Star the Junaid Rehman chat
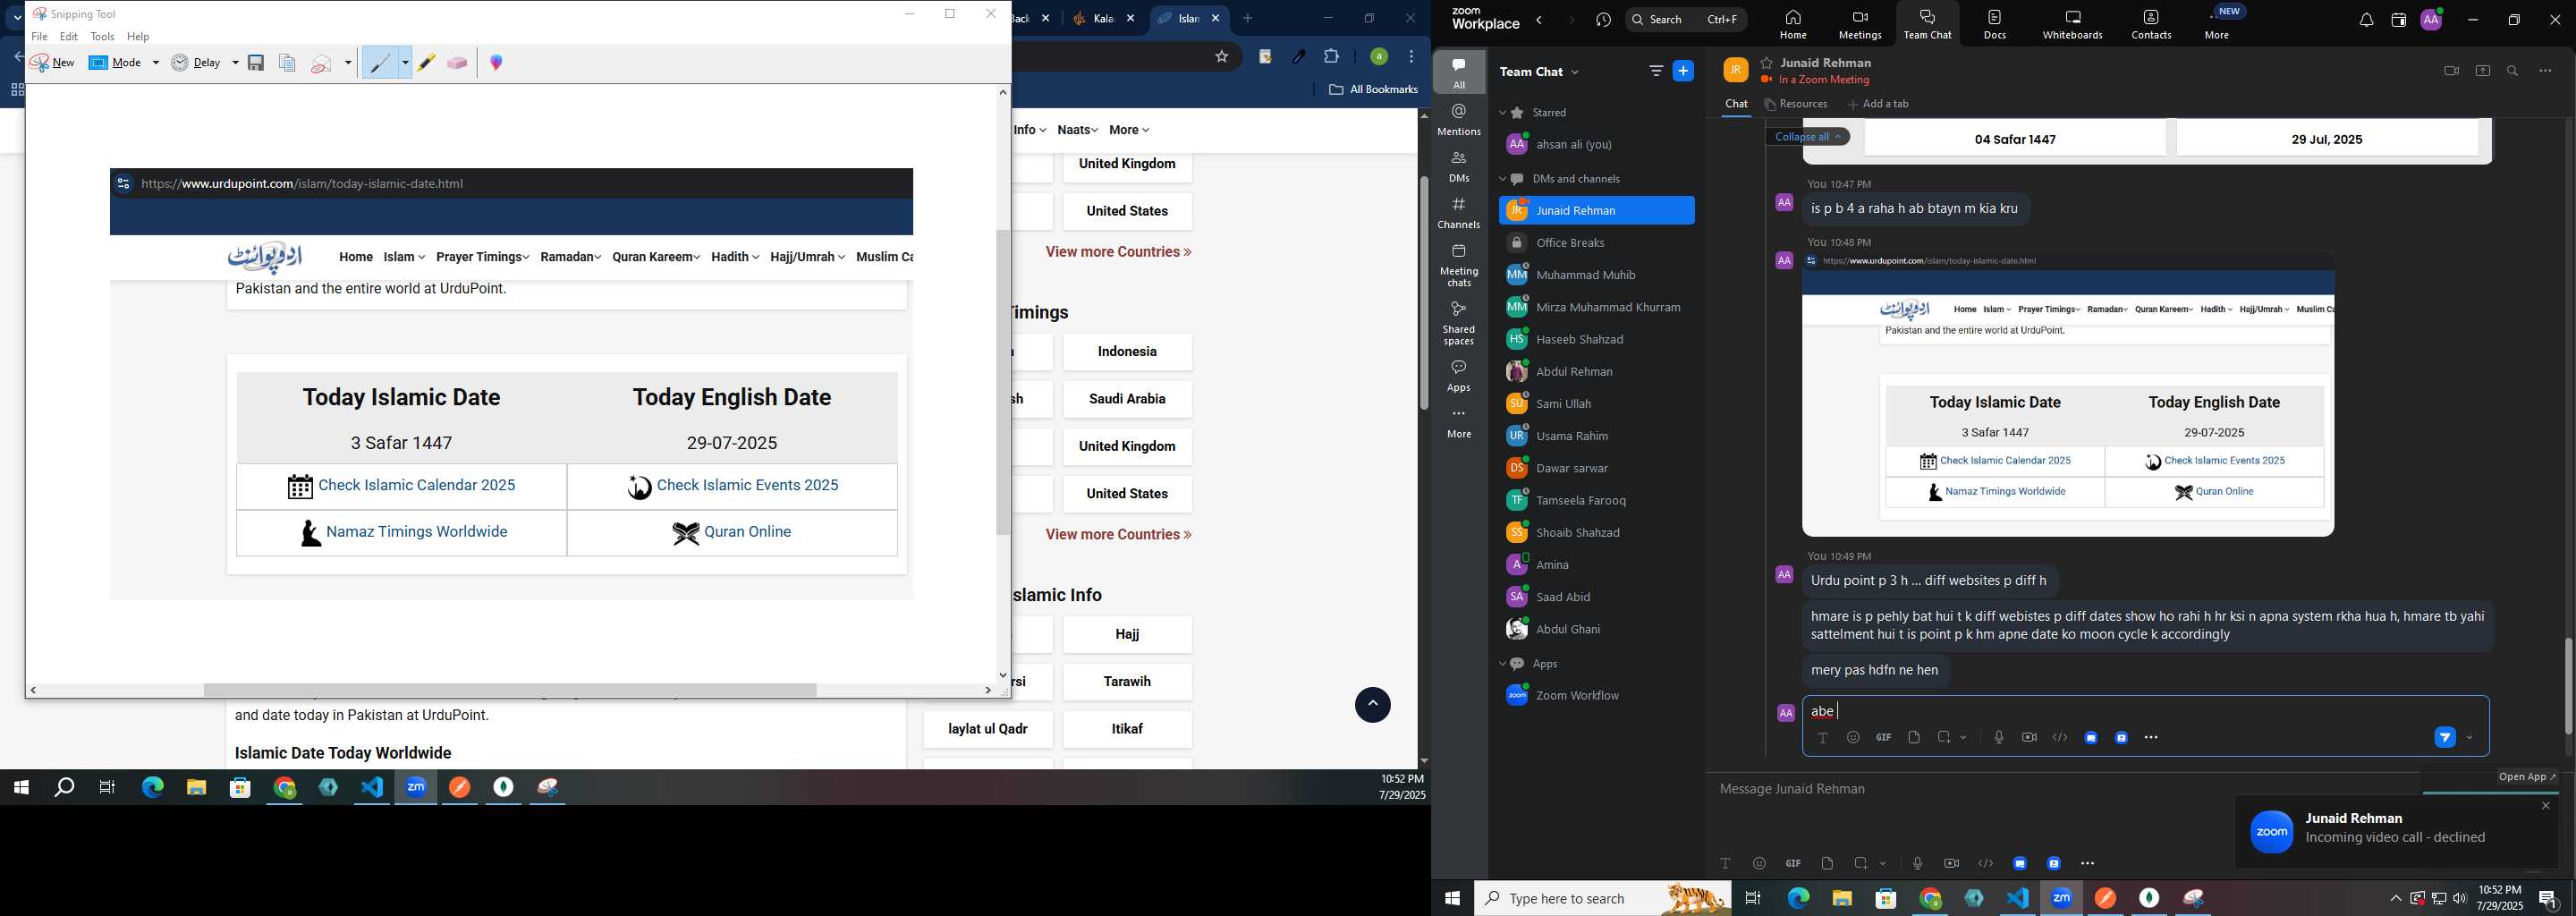 tap(1767, 63)
